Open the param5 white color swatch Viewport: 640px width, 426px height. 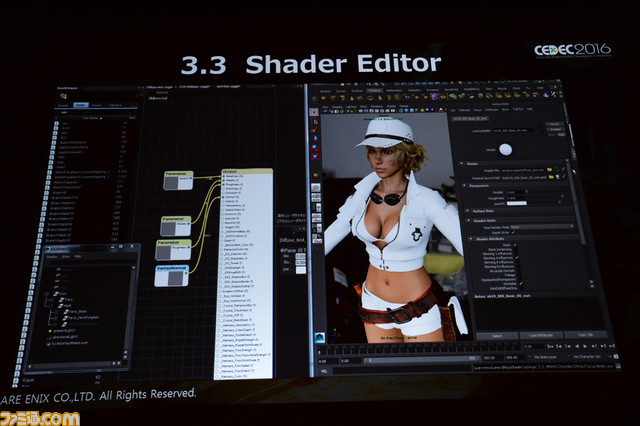[x=516, y=203]
